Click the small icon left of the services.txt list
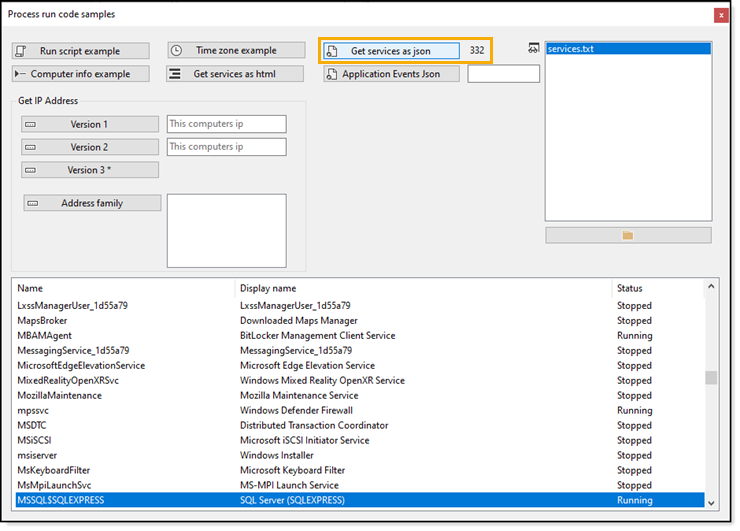740x531 pixels. (x=533, y=48)
